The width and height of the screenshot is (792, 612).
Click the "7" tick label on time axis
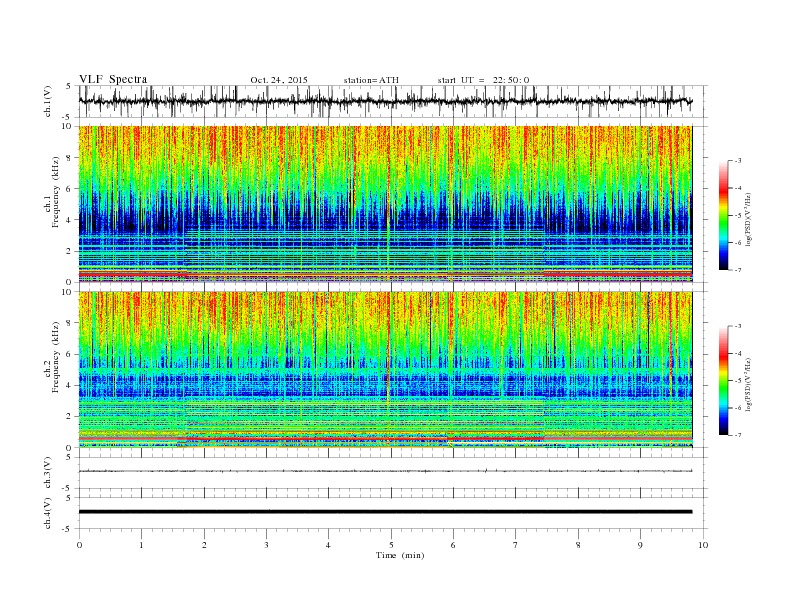(x=516, y=545)
